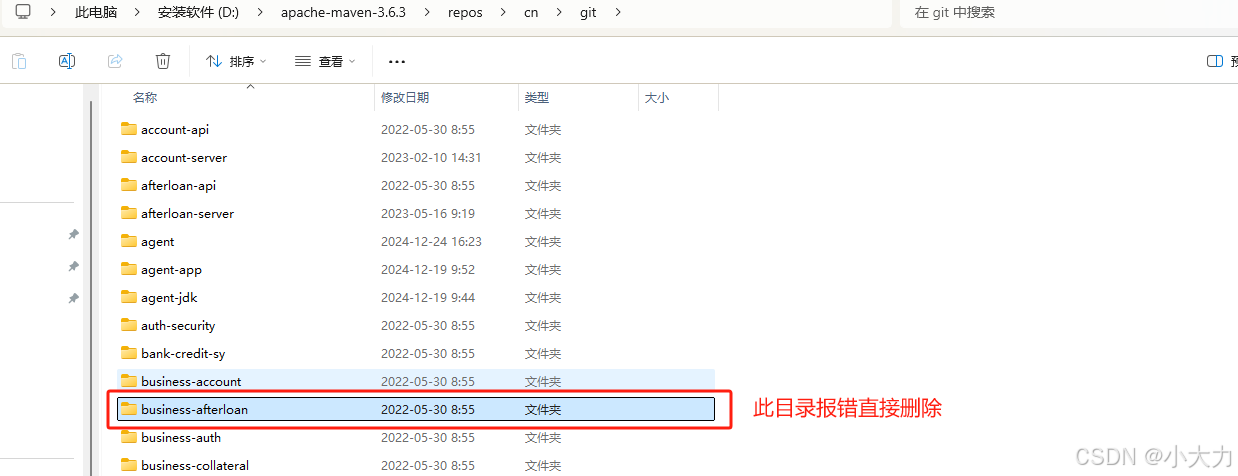The height and width of the screenshot is (476, 1238).
Task: Select the agent folder name
Action: coord(158,242)
